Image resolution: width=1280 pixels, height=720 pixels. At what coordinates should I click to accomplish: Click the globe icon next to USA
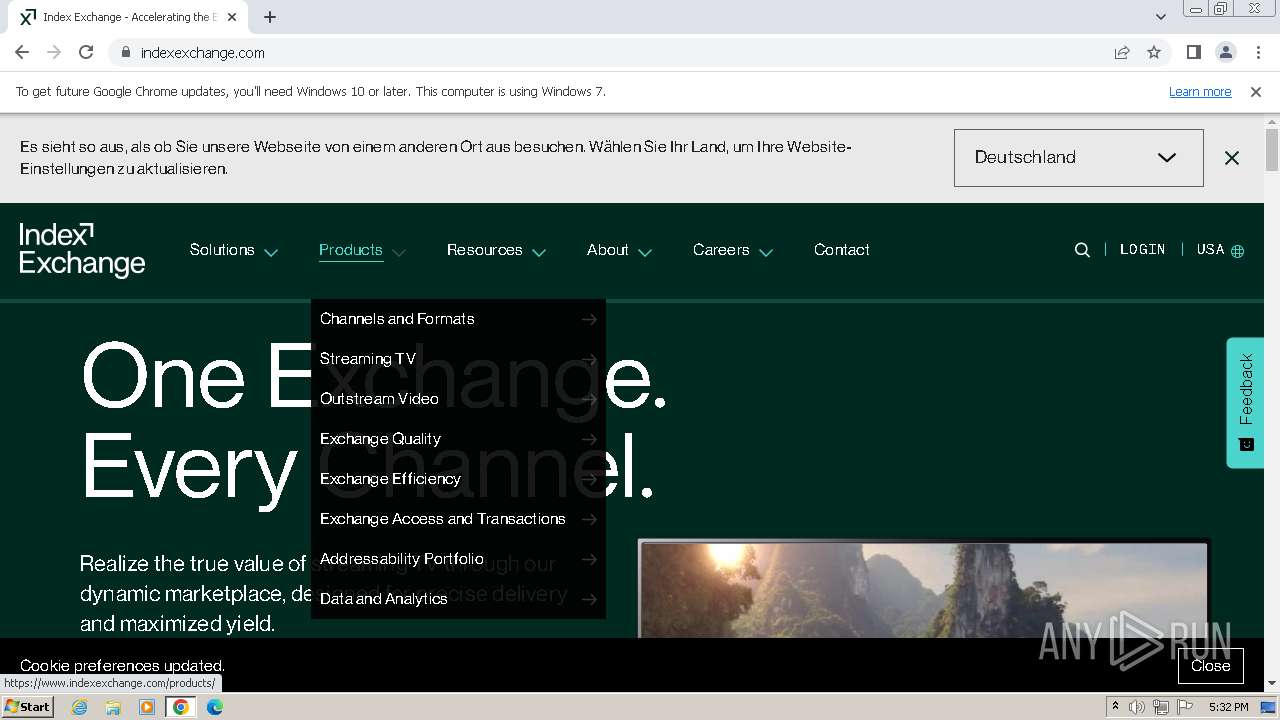1238,251
